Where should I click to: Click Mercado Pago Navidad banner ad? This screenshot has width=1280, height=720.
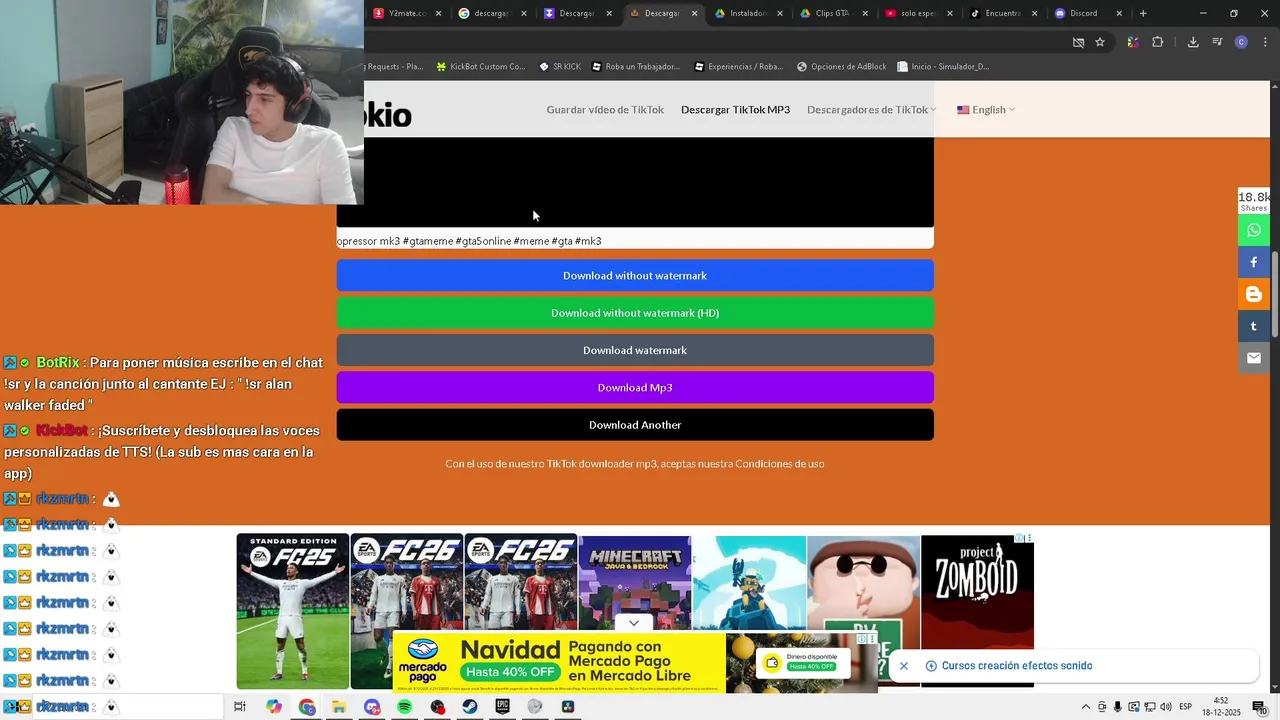pyautogui.click(x=635, y=662)
